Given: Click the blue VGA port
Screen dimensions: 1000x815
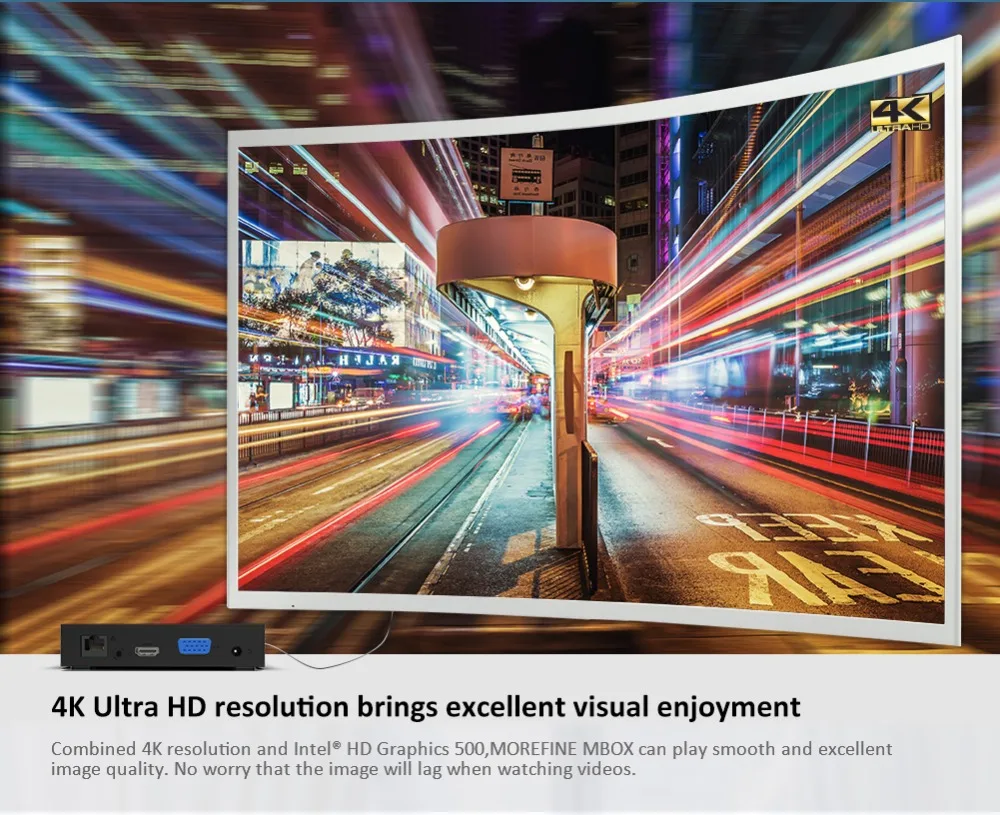Looking at the screenshot, I should [194, 648].
